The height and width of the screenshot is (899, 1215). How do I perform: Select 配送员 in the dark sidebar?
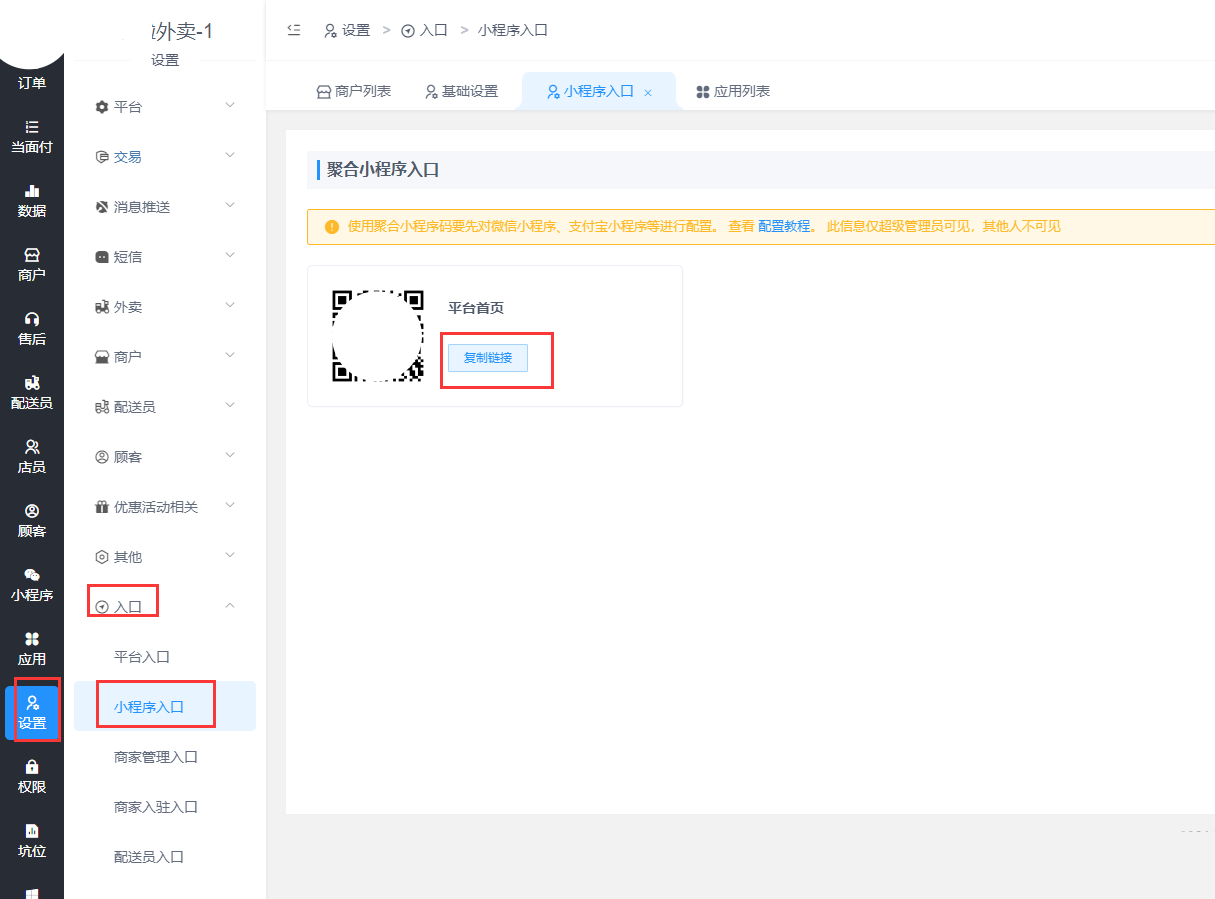click(x=32, y=393)
